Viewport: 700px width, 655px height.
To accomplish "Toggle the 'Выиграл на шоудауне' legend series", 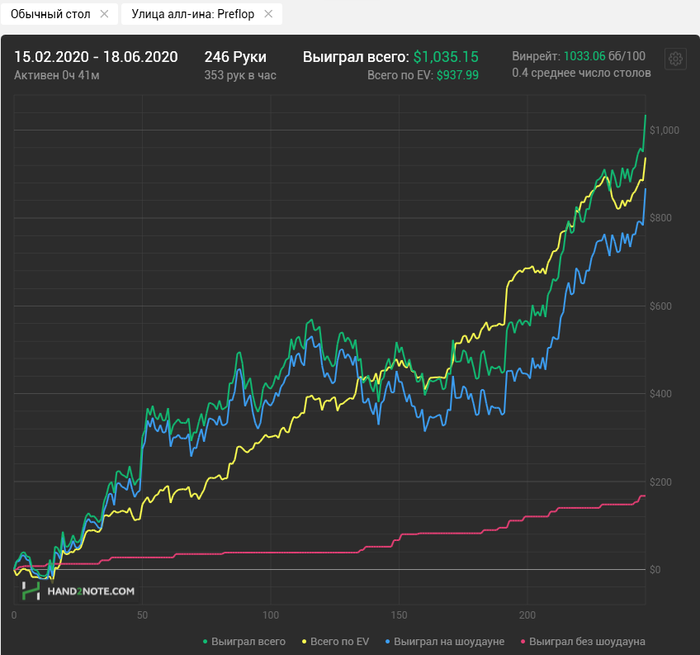I will coord(445,642).
